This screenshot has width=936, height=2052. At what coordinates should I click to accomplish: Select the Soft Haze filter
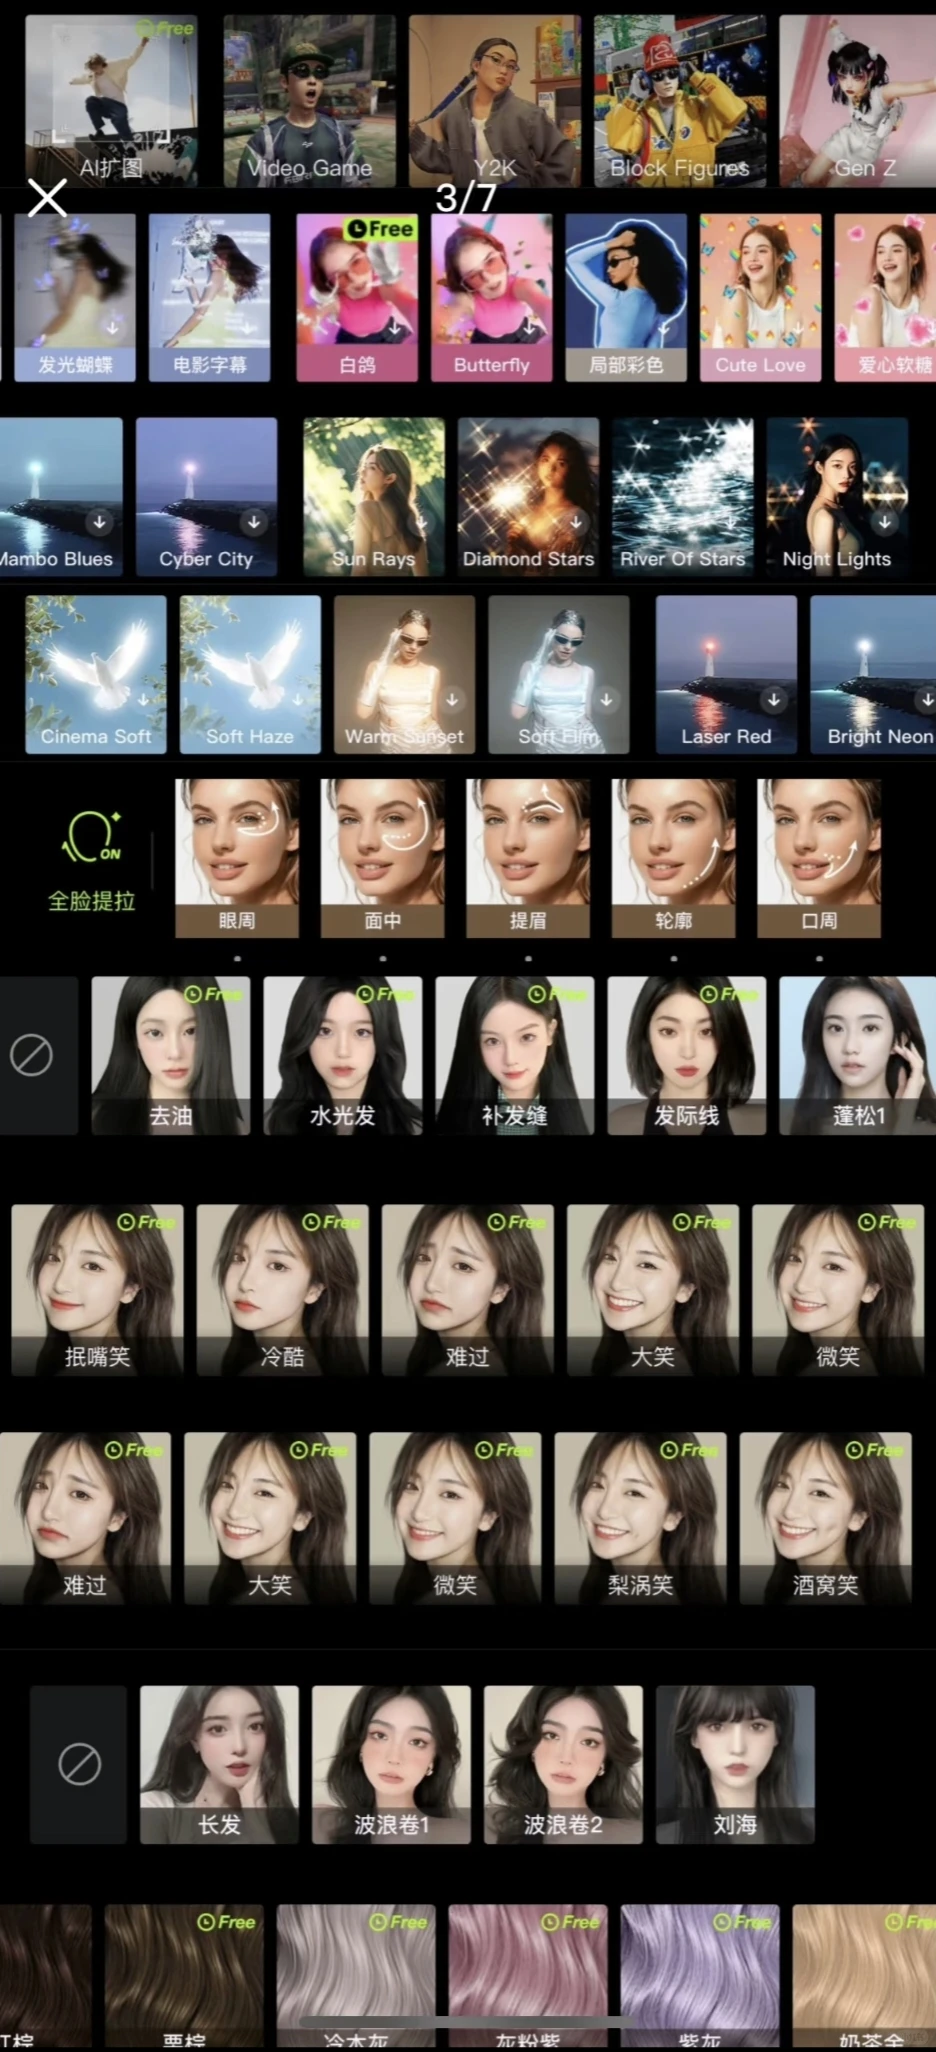[250, 674]
